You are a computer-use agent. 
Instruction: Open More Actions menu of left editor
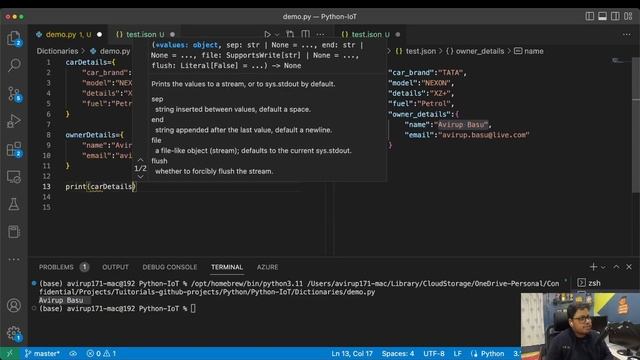[x=320, y=34]
